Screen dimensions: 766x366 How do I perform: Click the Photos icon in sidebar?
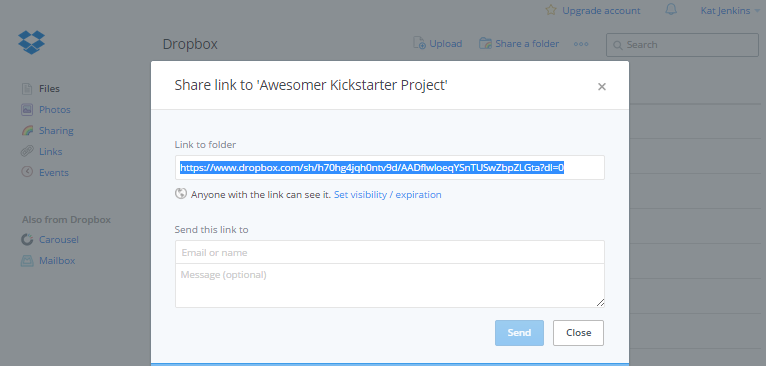point(27,109)
